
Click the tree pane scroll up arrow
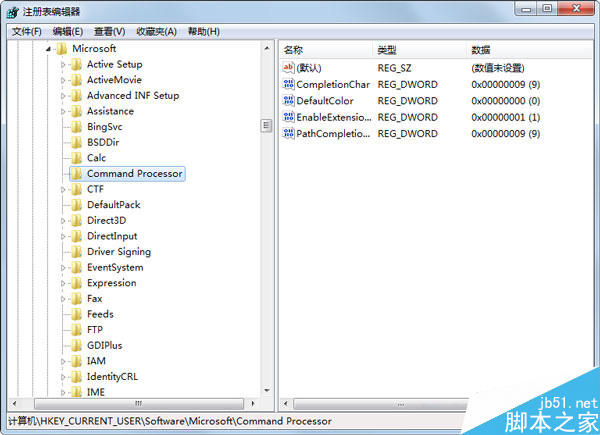[x=267, y=48]
